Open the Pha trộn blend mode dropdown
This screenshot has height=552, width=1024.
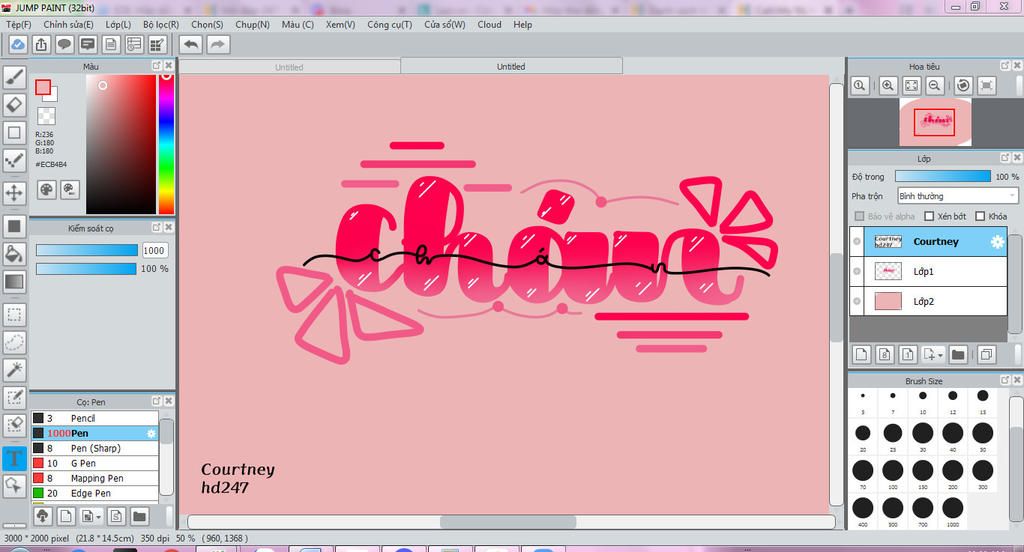(957, 196)
